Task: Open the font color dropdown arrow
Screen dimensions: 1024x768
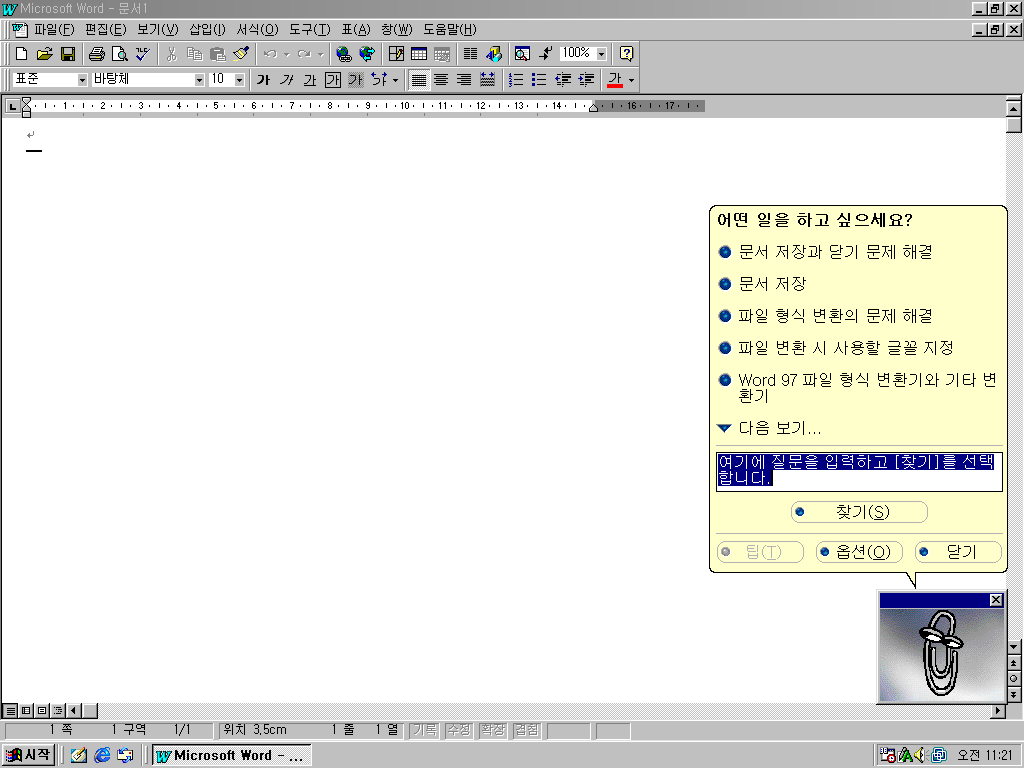Action: click(x=631, y=80)
